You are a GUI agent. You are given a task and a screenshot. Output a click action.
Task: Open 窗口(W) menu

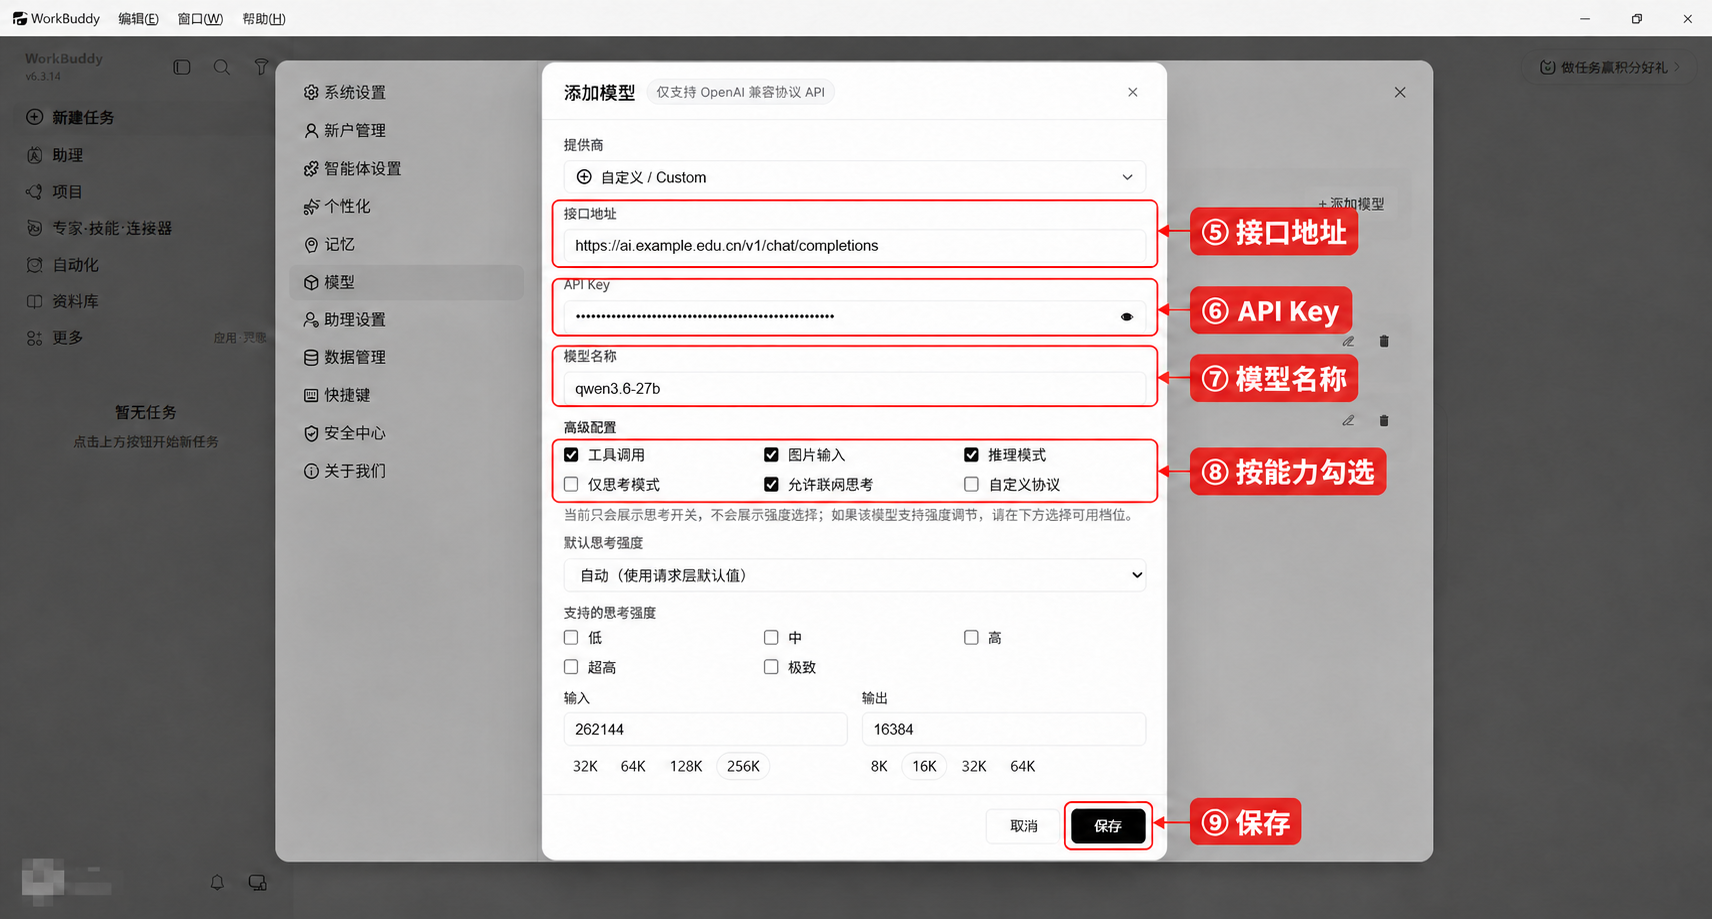(200, 19)
